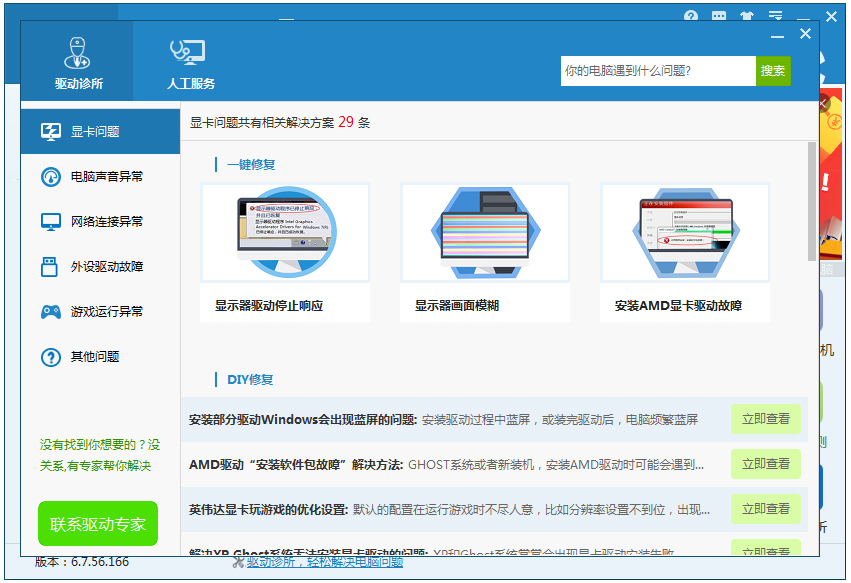This screenshot has width=851, height=583.
Task: Click the 游戏运行异常 gamepad icon
Action: 50,312
